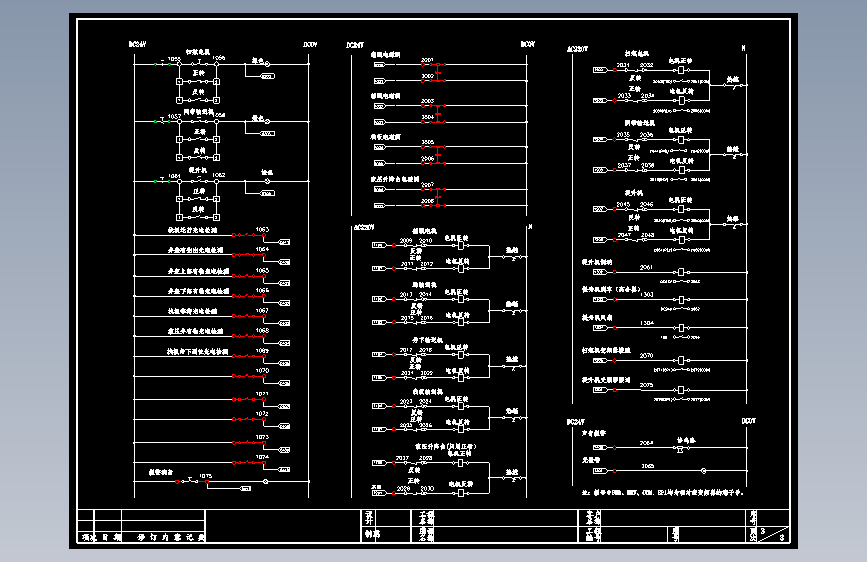Select wire number 2009 label
Screen dimensions: 867x562
click(406, 241)
